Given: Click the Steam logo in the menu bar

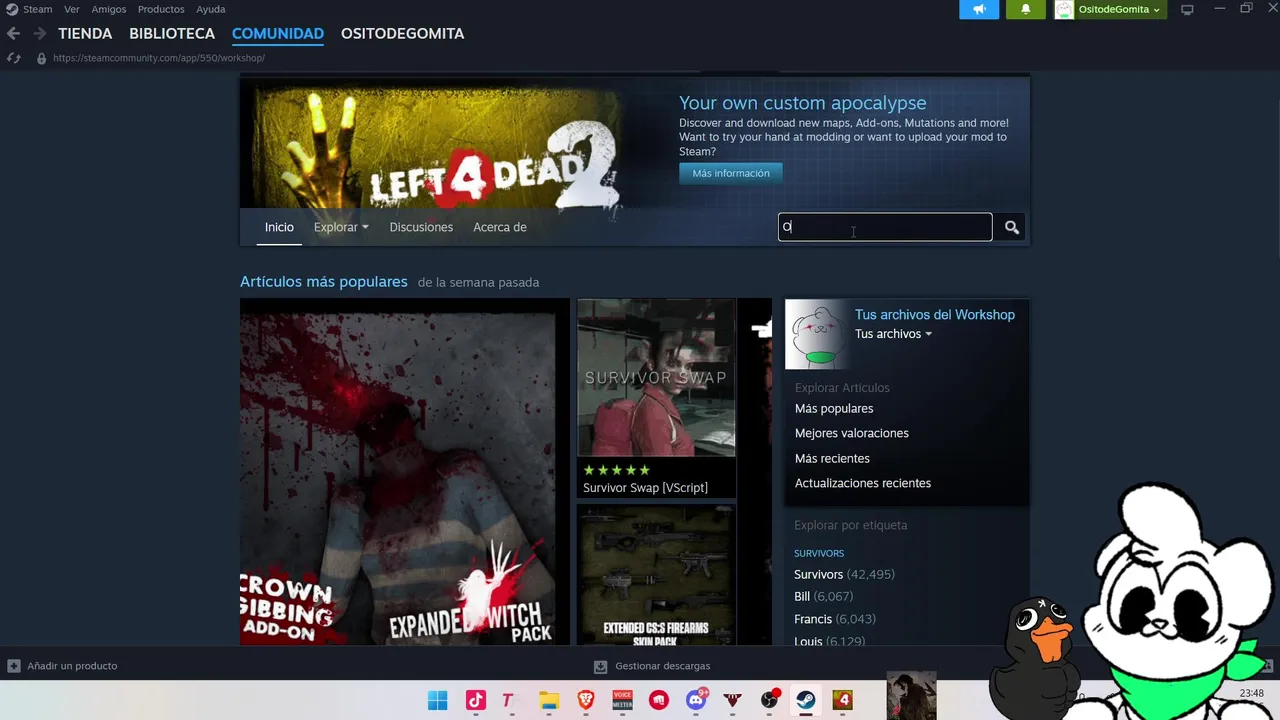Looking at the screenshot, I should pos(12,9).
